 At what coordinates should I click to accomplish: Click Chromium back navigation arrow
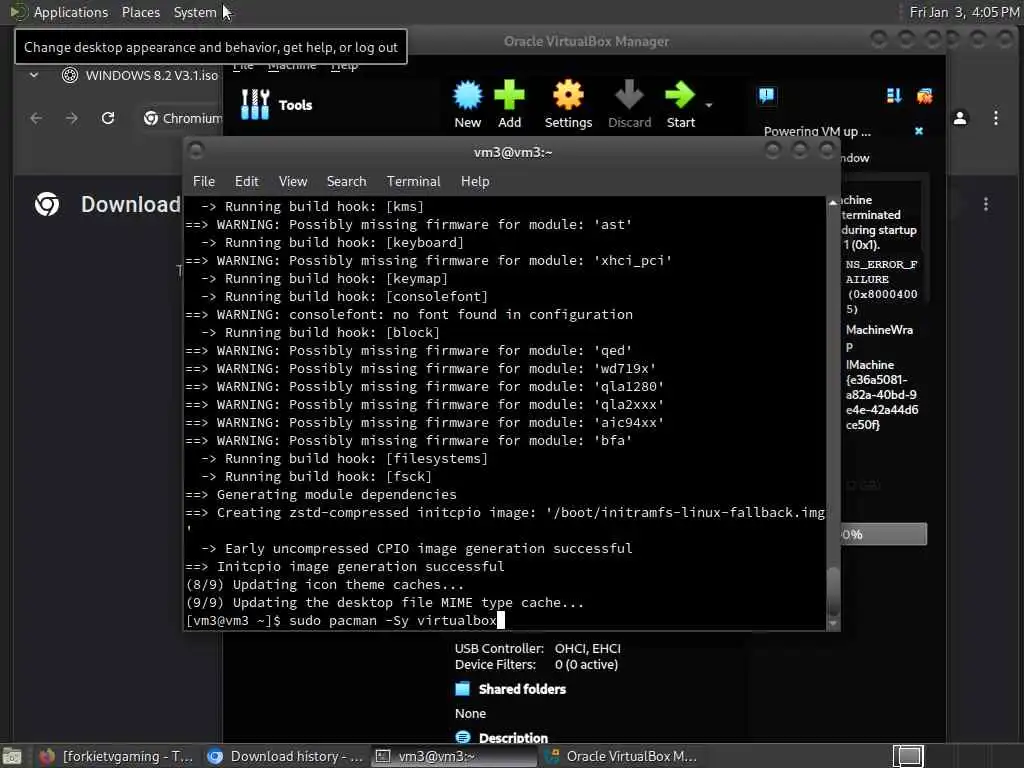[36, 118]
